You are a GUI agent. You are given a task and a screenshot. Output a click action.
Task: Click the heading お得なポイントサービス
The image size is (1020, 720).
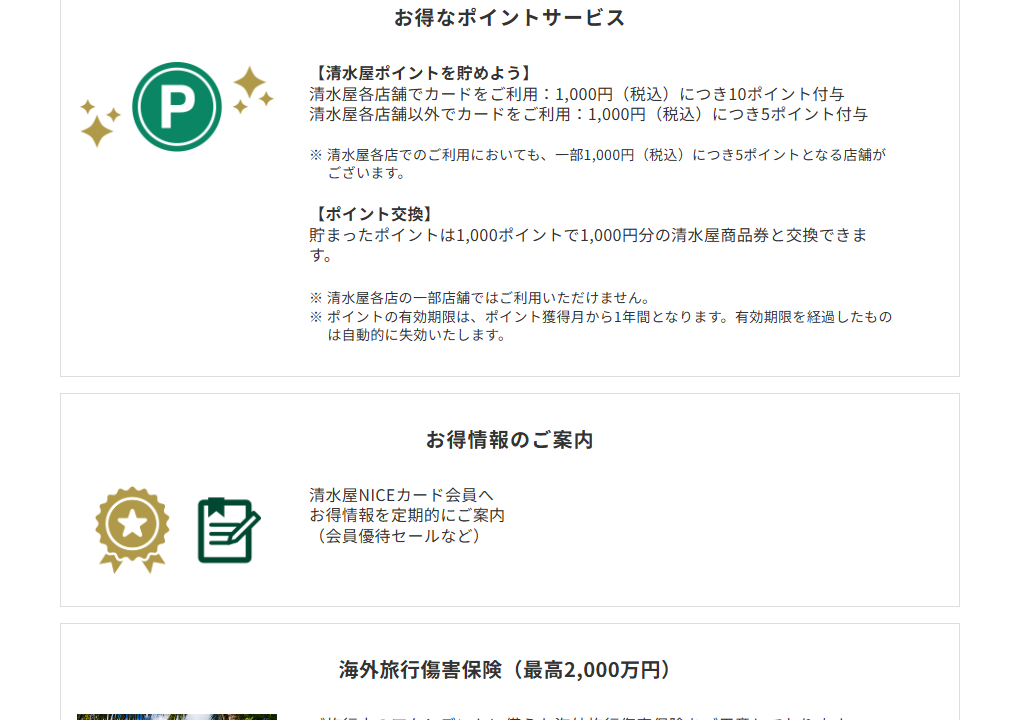[509, 18]
